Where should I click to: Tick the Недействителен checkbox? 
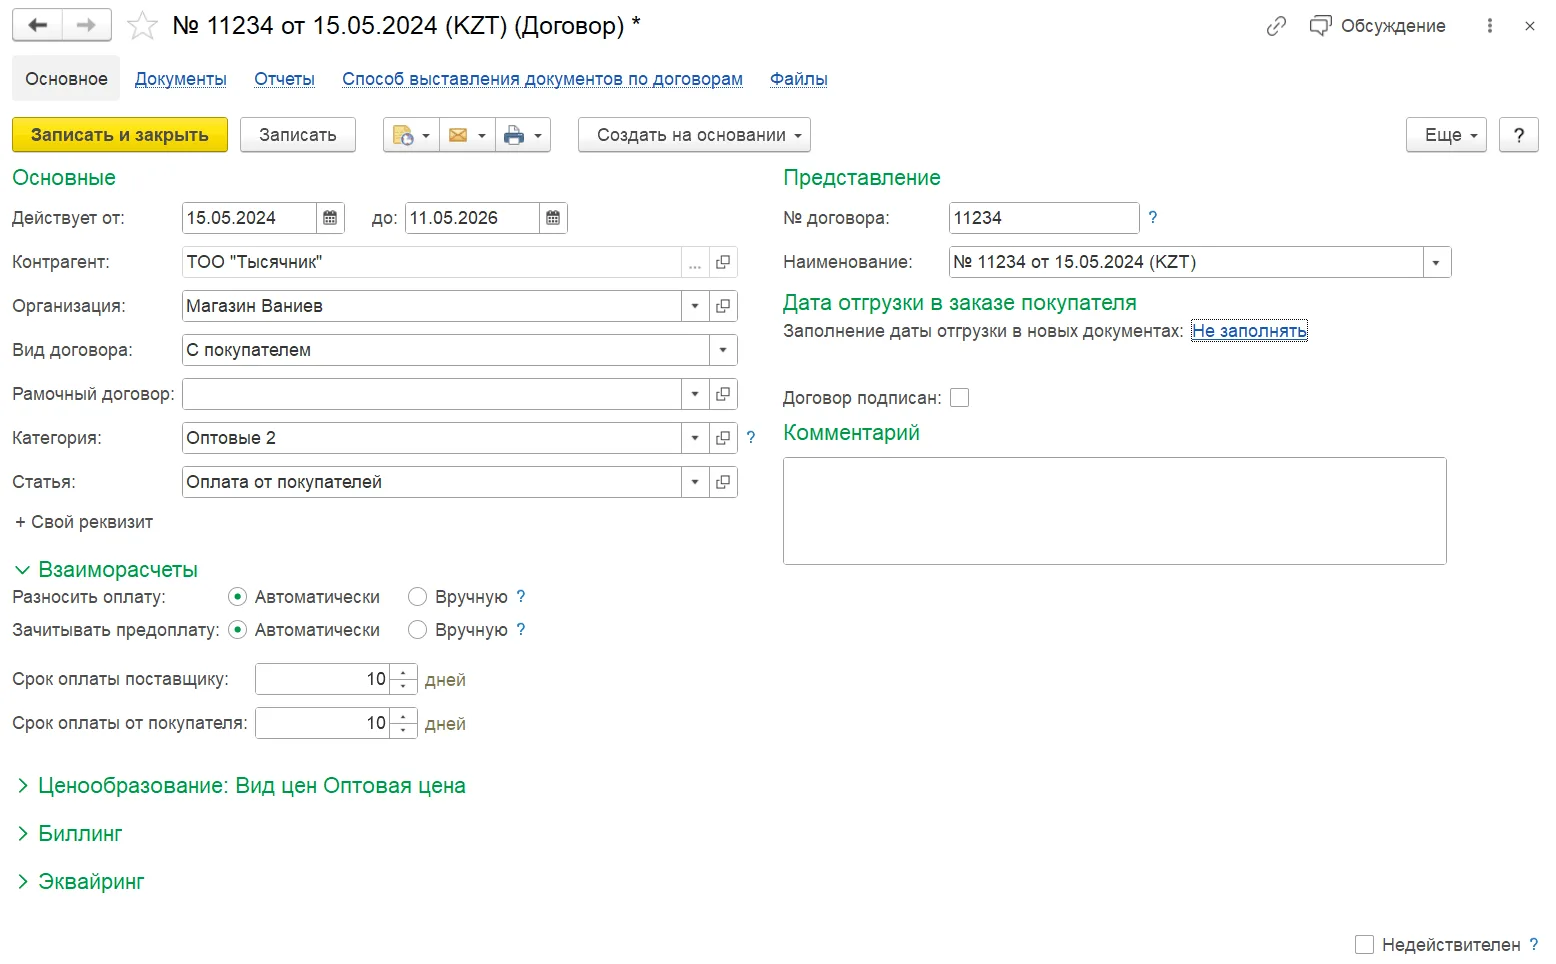[1364, 944]
